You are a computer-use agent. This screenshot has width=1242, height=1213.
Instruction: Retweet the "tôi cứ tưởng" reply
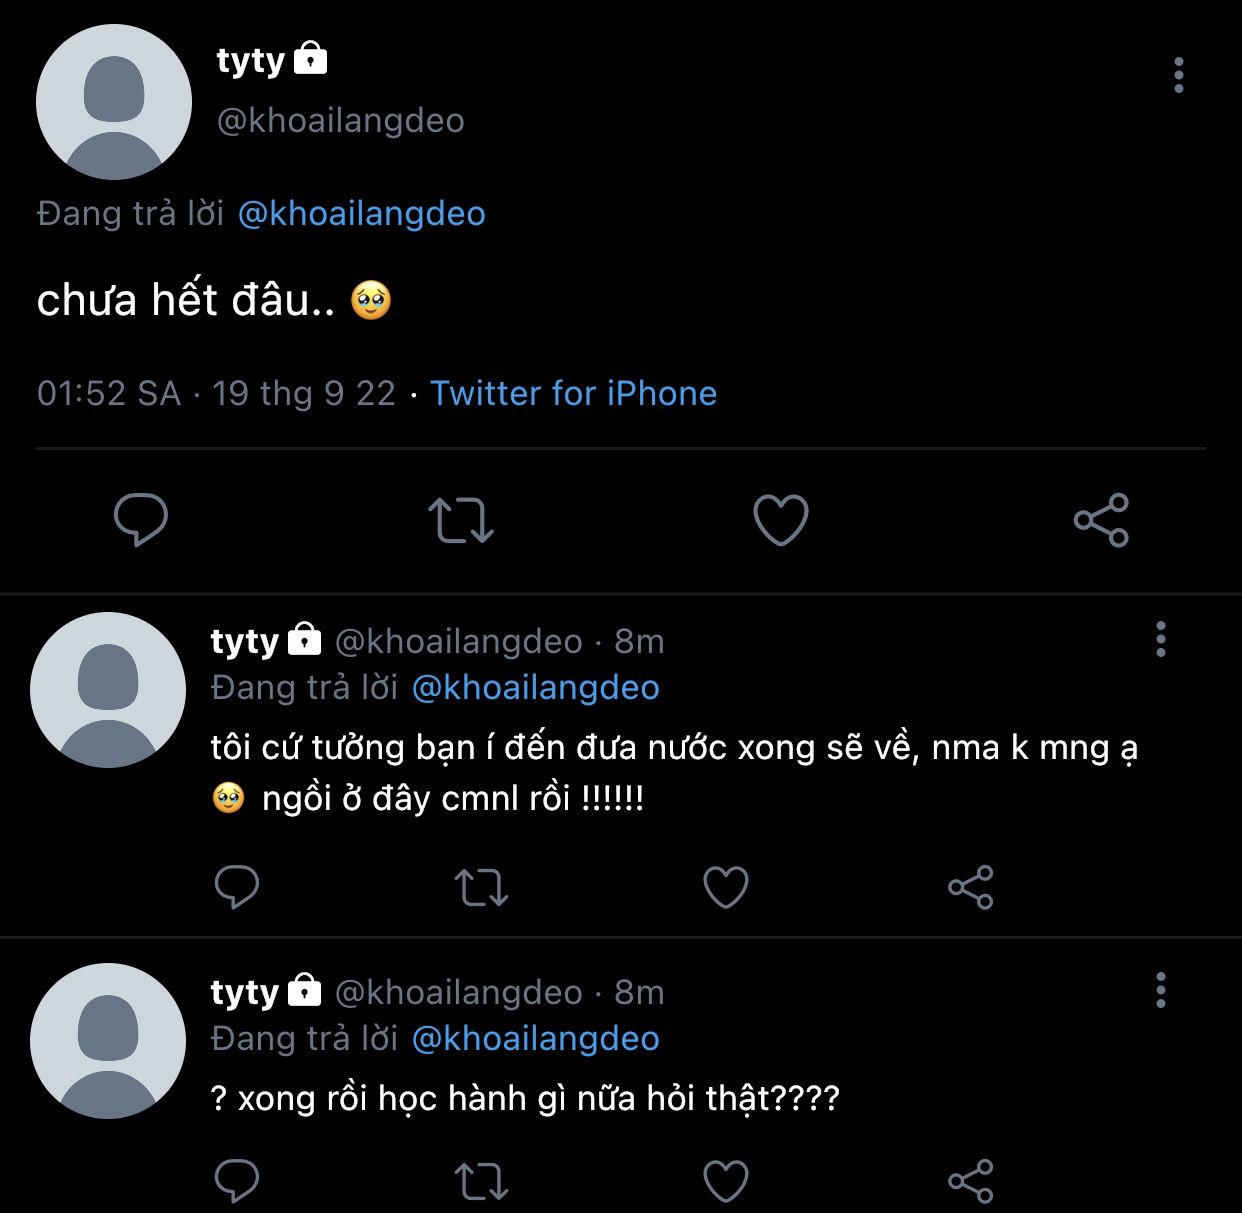[481, 887]
